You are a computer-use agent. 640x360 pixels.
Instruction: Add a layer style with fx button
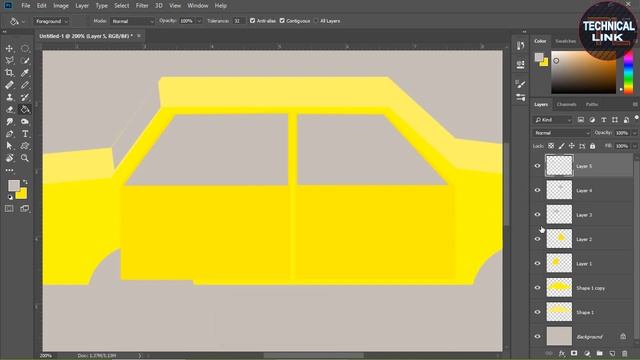pos(562,353)
